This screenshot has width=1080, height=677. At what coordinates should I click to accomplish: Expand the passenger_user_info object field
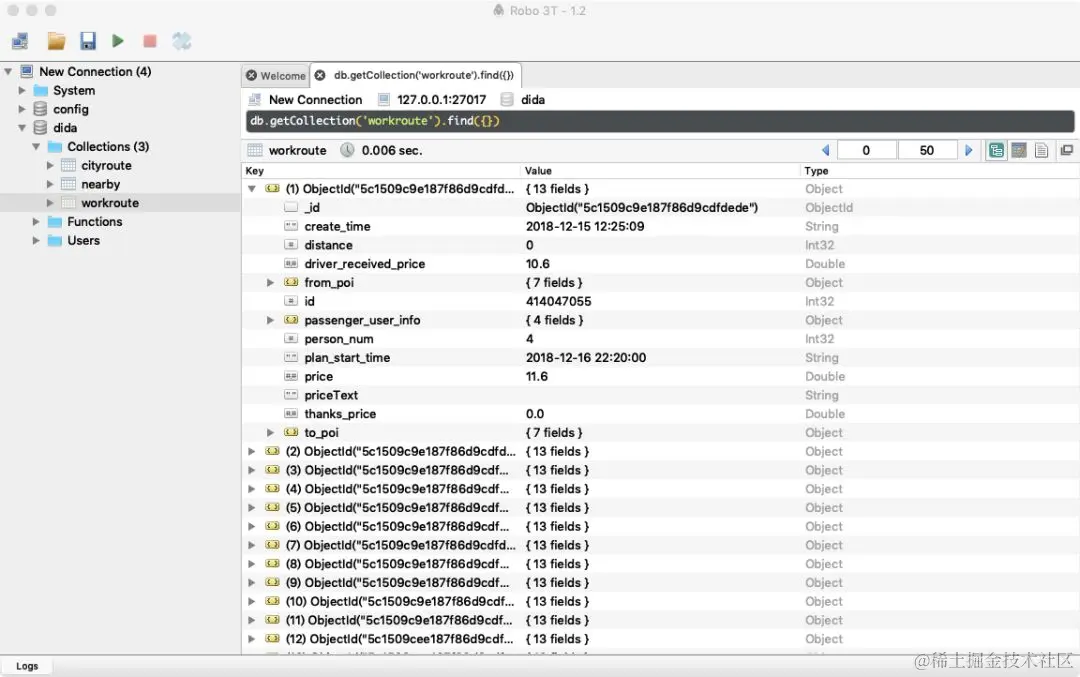[x=271, y=320]
